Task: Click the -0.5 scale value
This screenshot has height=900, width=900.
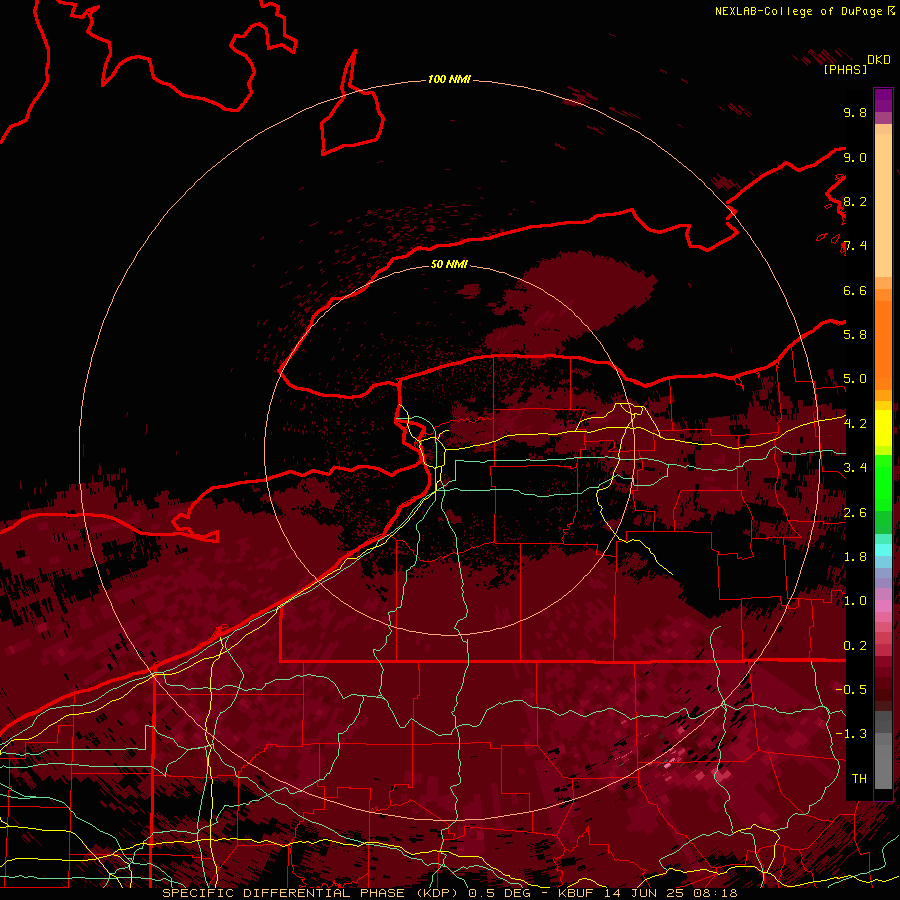Action: (851, 690)
